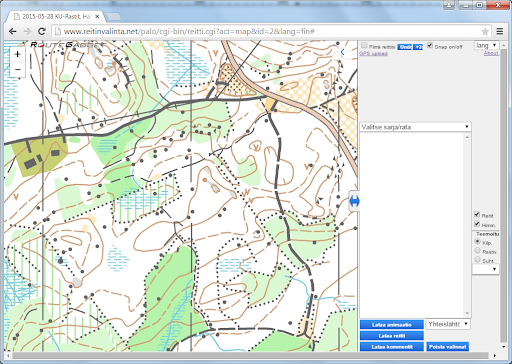512x364 pixels.
Task: Bookmark this page with the star icon
Action: [x=485, y=32]
